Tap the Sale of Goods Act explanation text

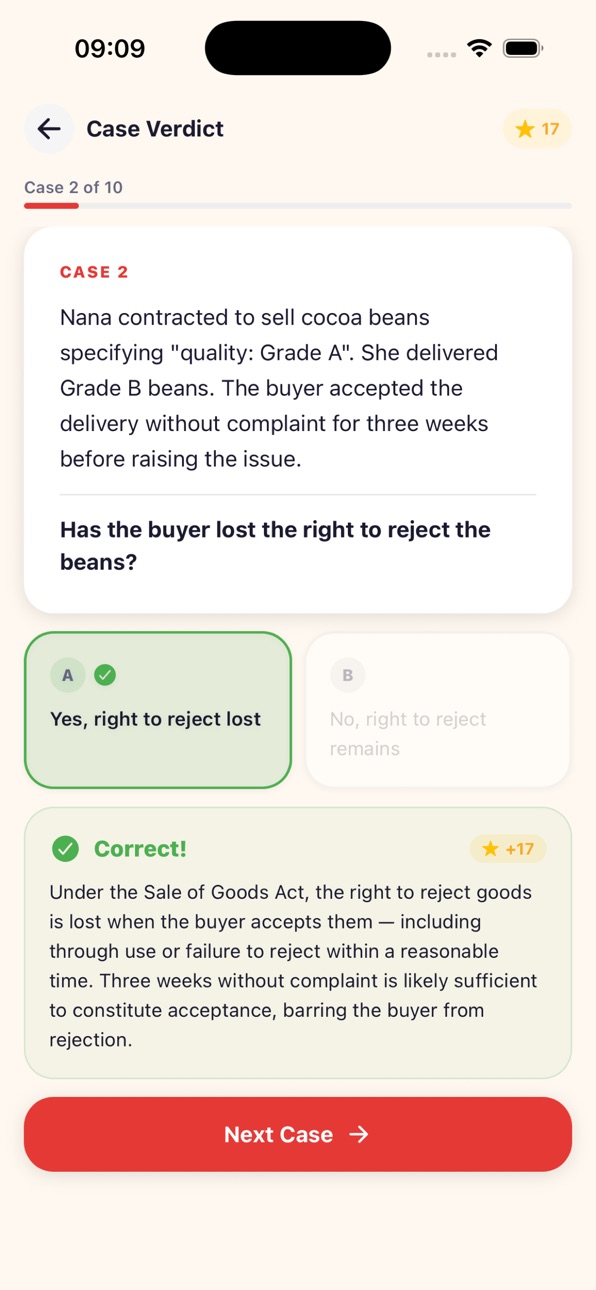pos(293,966)
